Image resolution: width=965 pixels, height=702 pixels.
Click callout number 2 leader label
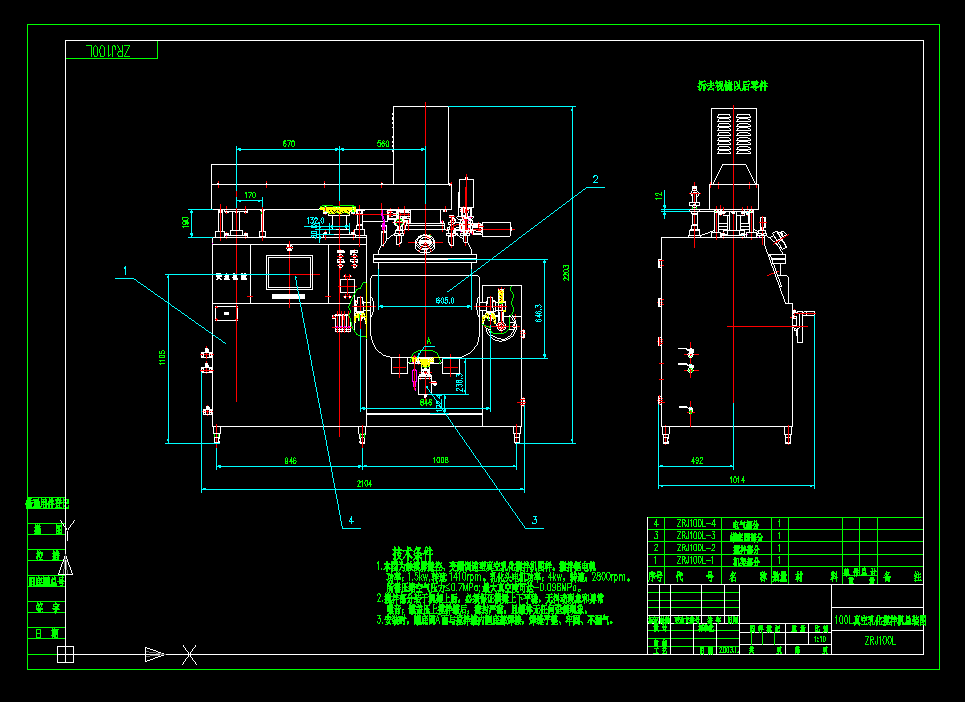595,180
